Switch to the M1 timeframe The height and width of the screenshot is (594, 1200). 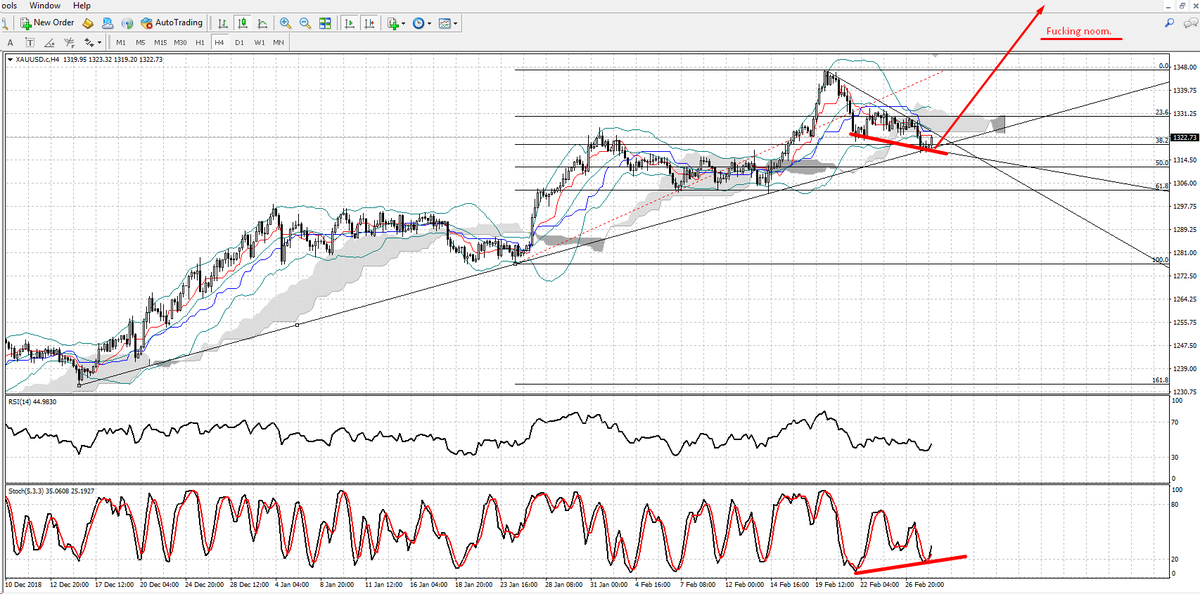point(120,43)
